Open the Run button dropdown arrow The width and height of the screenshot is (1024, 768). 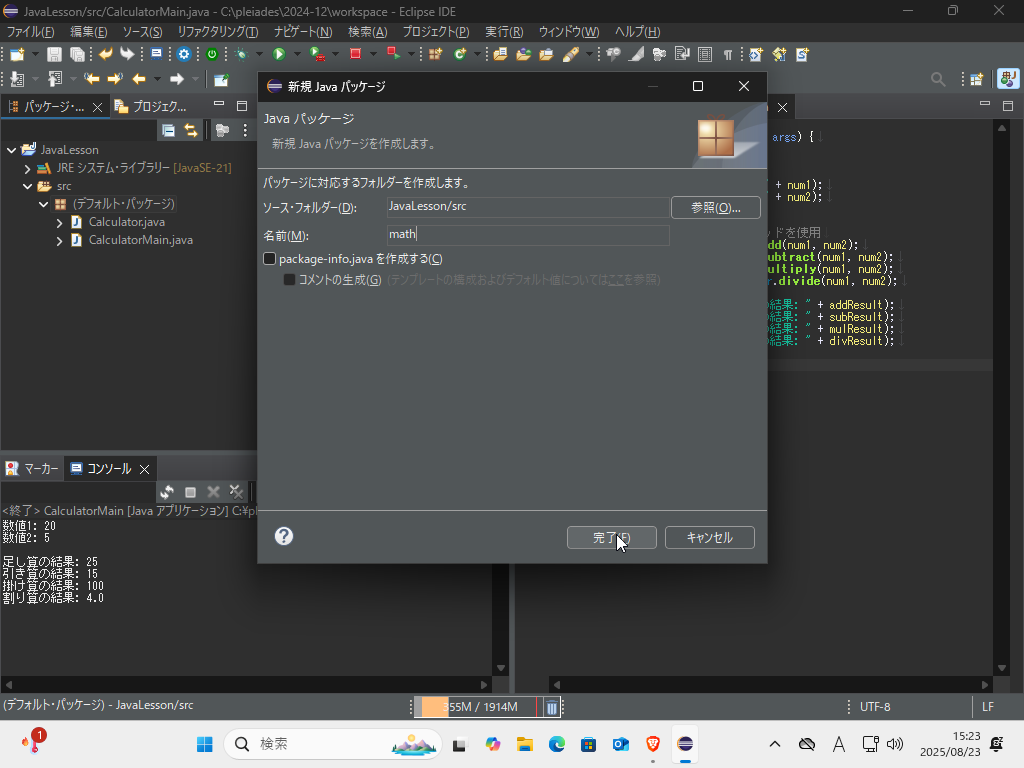[x=297, y=55]
